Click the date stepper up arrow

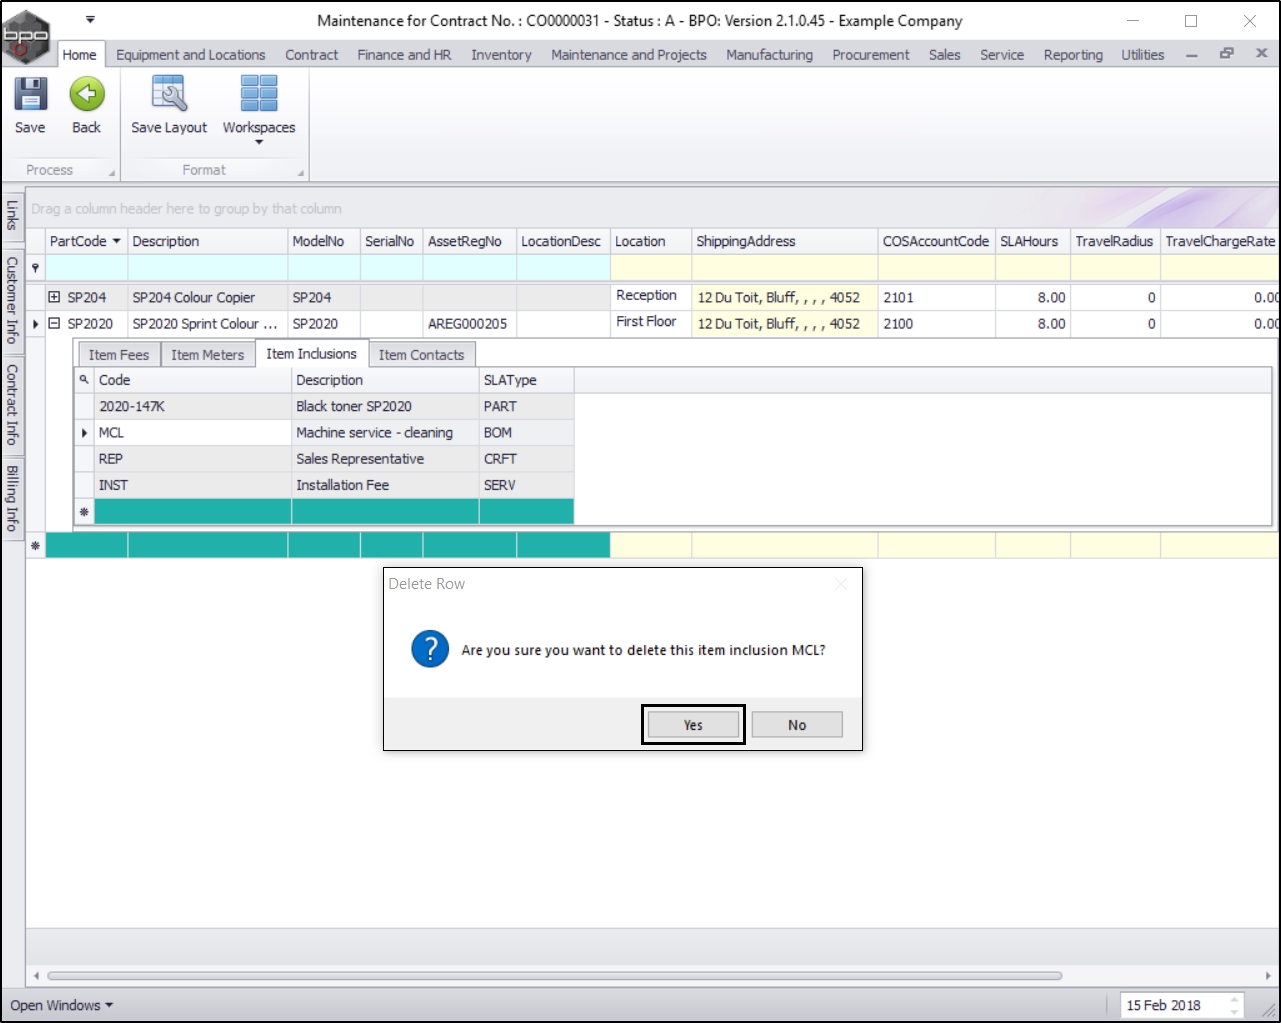tap(1235, 999)
